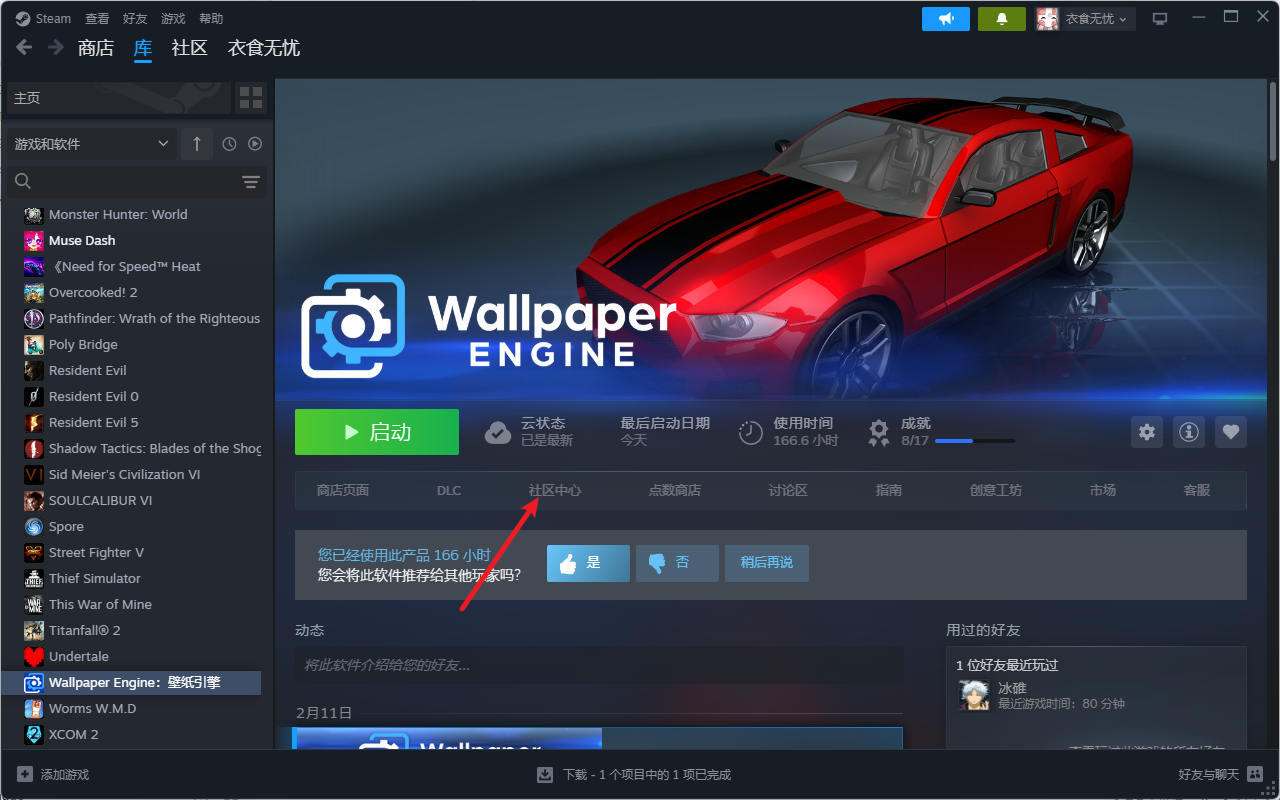Open Wallpaper Engine settings gear
The image size is (1280, 800).
[x=1147, y=432]
